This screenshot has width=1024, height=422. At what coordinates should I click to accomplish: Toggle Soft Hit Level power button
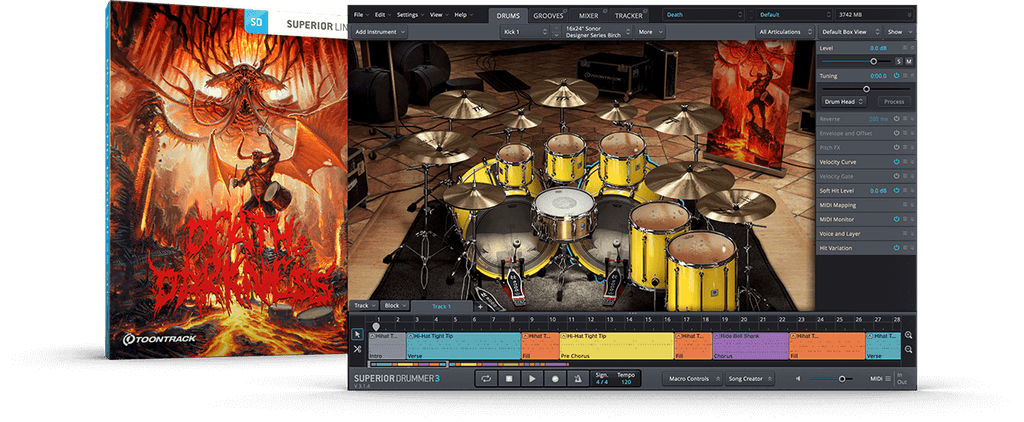click(897, 191)
